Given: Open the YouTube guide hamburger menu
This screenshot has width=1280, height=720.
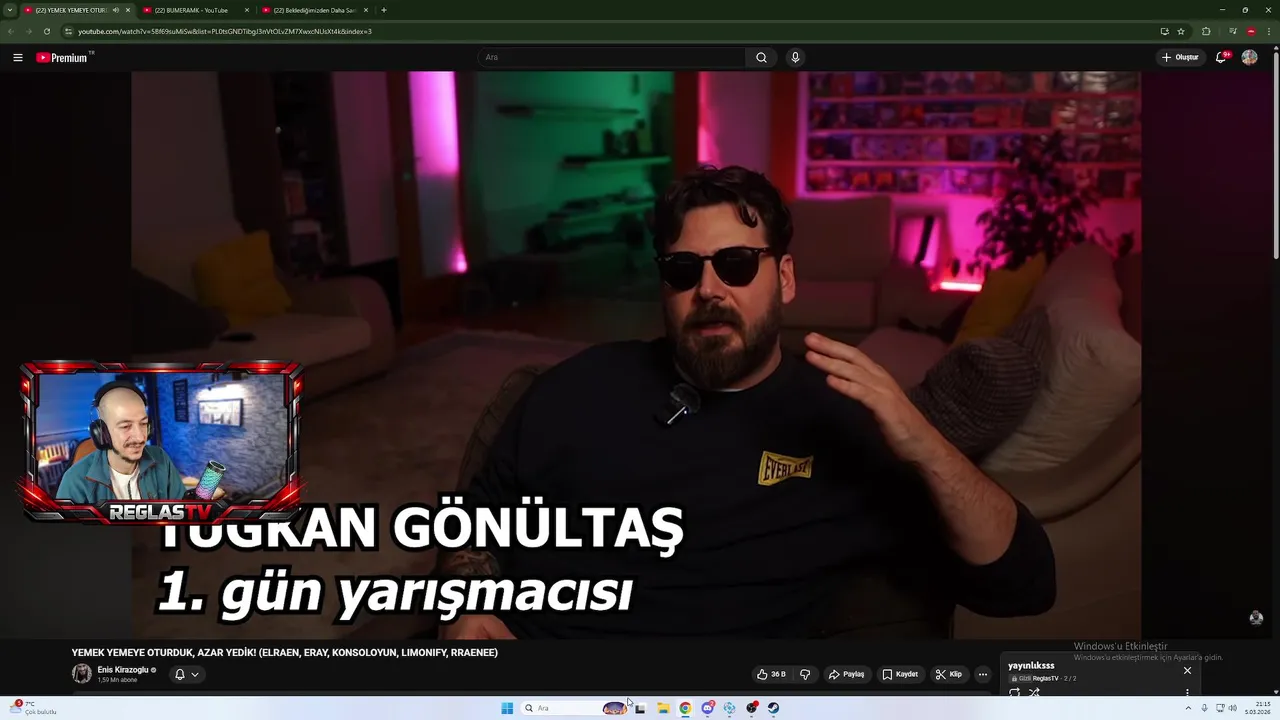Looking at the screenshot, I should [17, 57].
